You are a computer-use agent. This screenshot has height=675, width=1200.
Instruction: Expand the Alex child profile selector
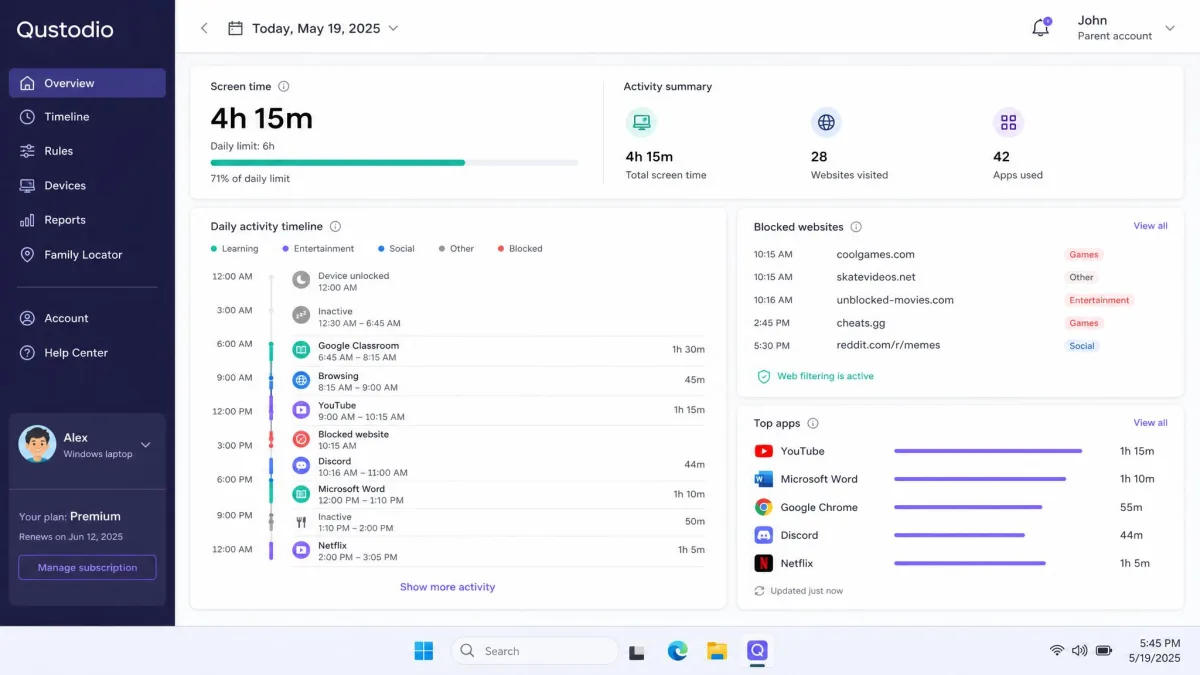click(146, 445)
